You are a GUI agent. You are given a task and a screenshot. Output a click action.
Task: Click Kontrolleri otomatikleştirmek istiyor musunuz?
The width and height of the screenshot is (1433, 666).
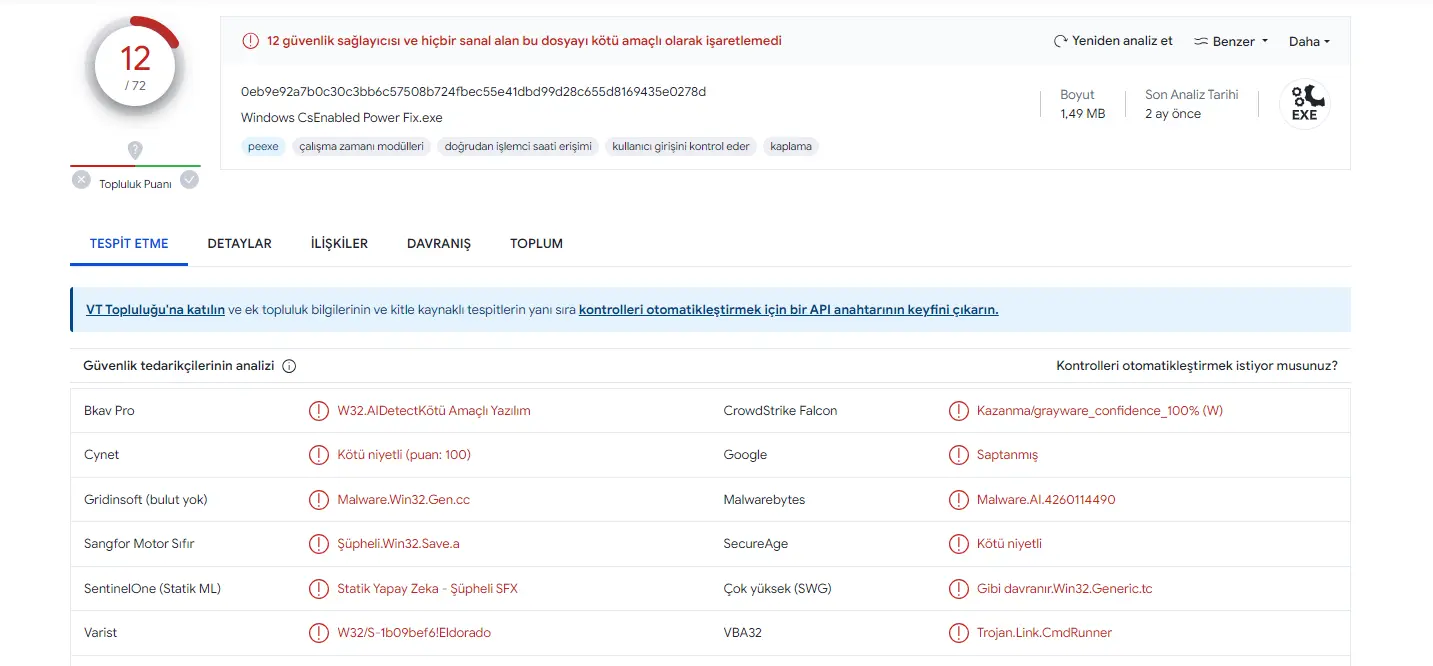point(1197,366)
